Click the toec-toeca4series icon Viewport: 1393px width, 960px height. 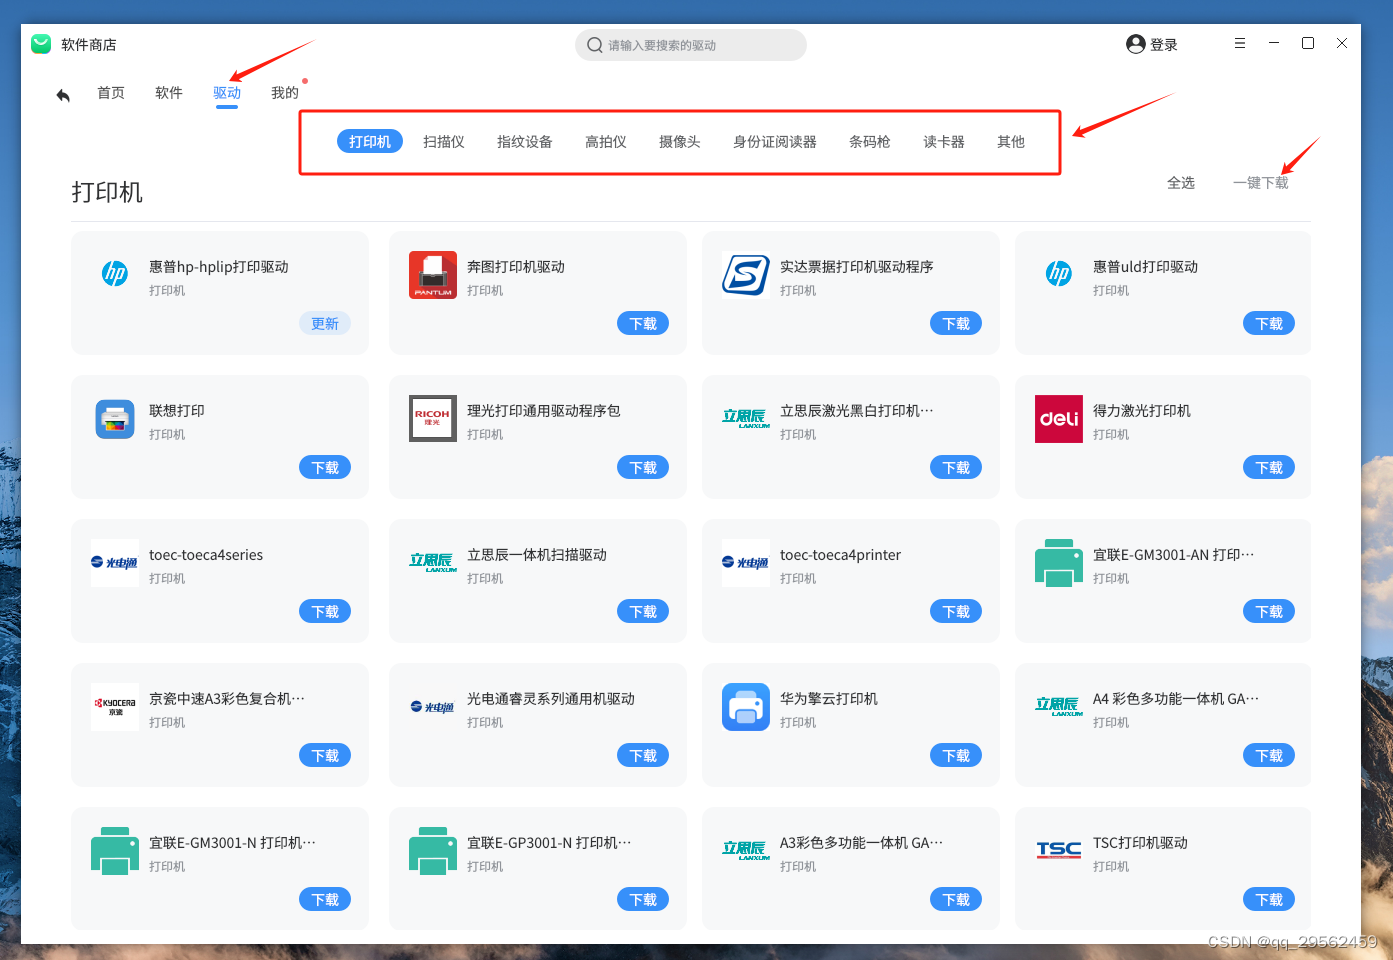pos(115,563)
